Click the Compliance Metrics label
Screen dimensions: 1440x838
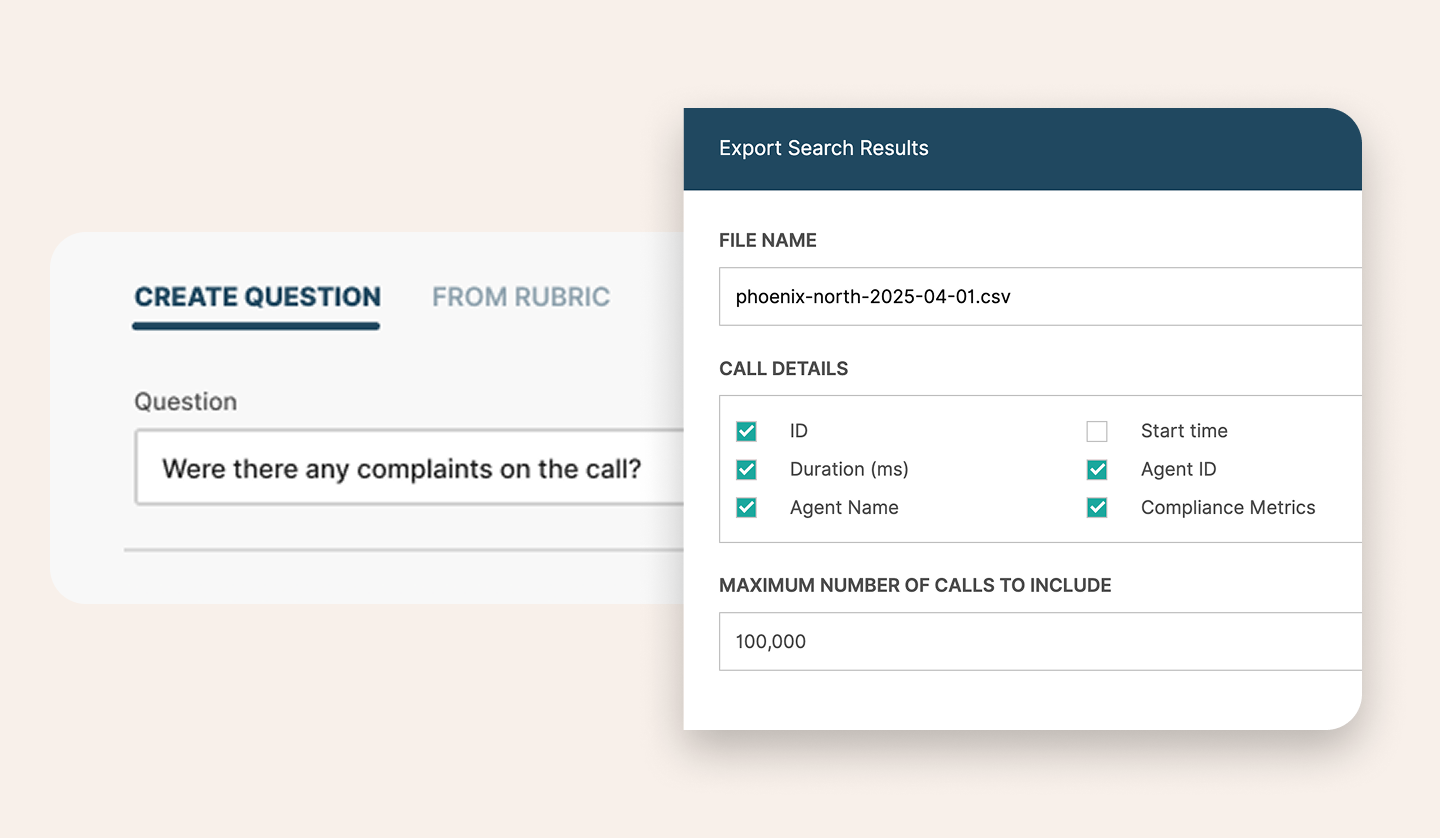[1228, 507]
